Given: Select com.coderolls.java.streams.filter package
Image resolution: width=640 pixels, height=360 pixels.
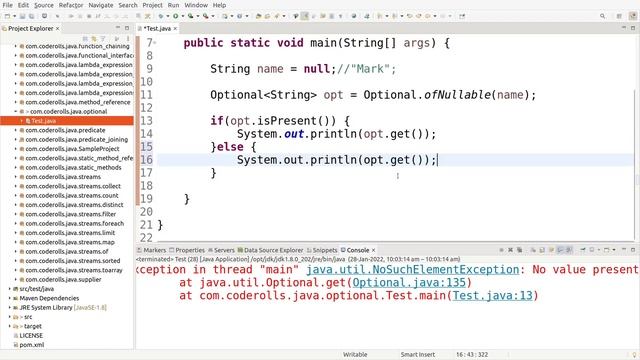Looking at the screenshot, I should pyautogui.click(x=71, y=214).
